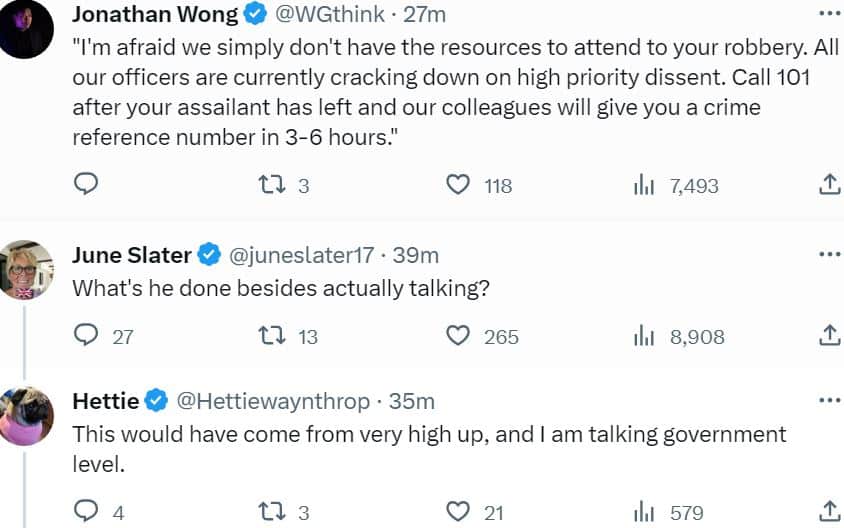844x528 pixels.
Task: Reply to Jonathan Wong's tweet
Action: [x=86, y=184]
